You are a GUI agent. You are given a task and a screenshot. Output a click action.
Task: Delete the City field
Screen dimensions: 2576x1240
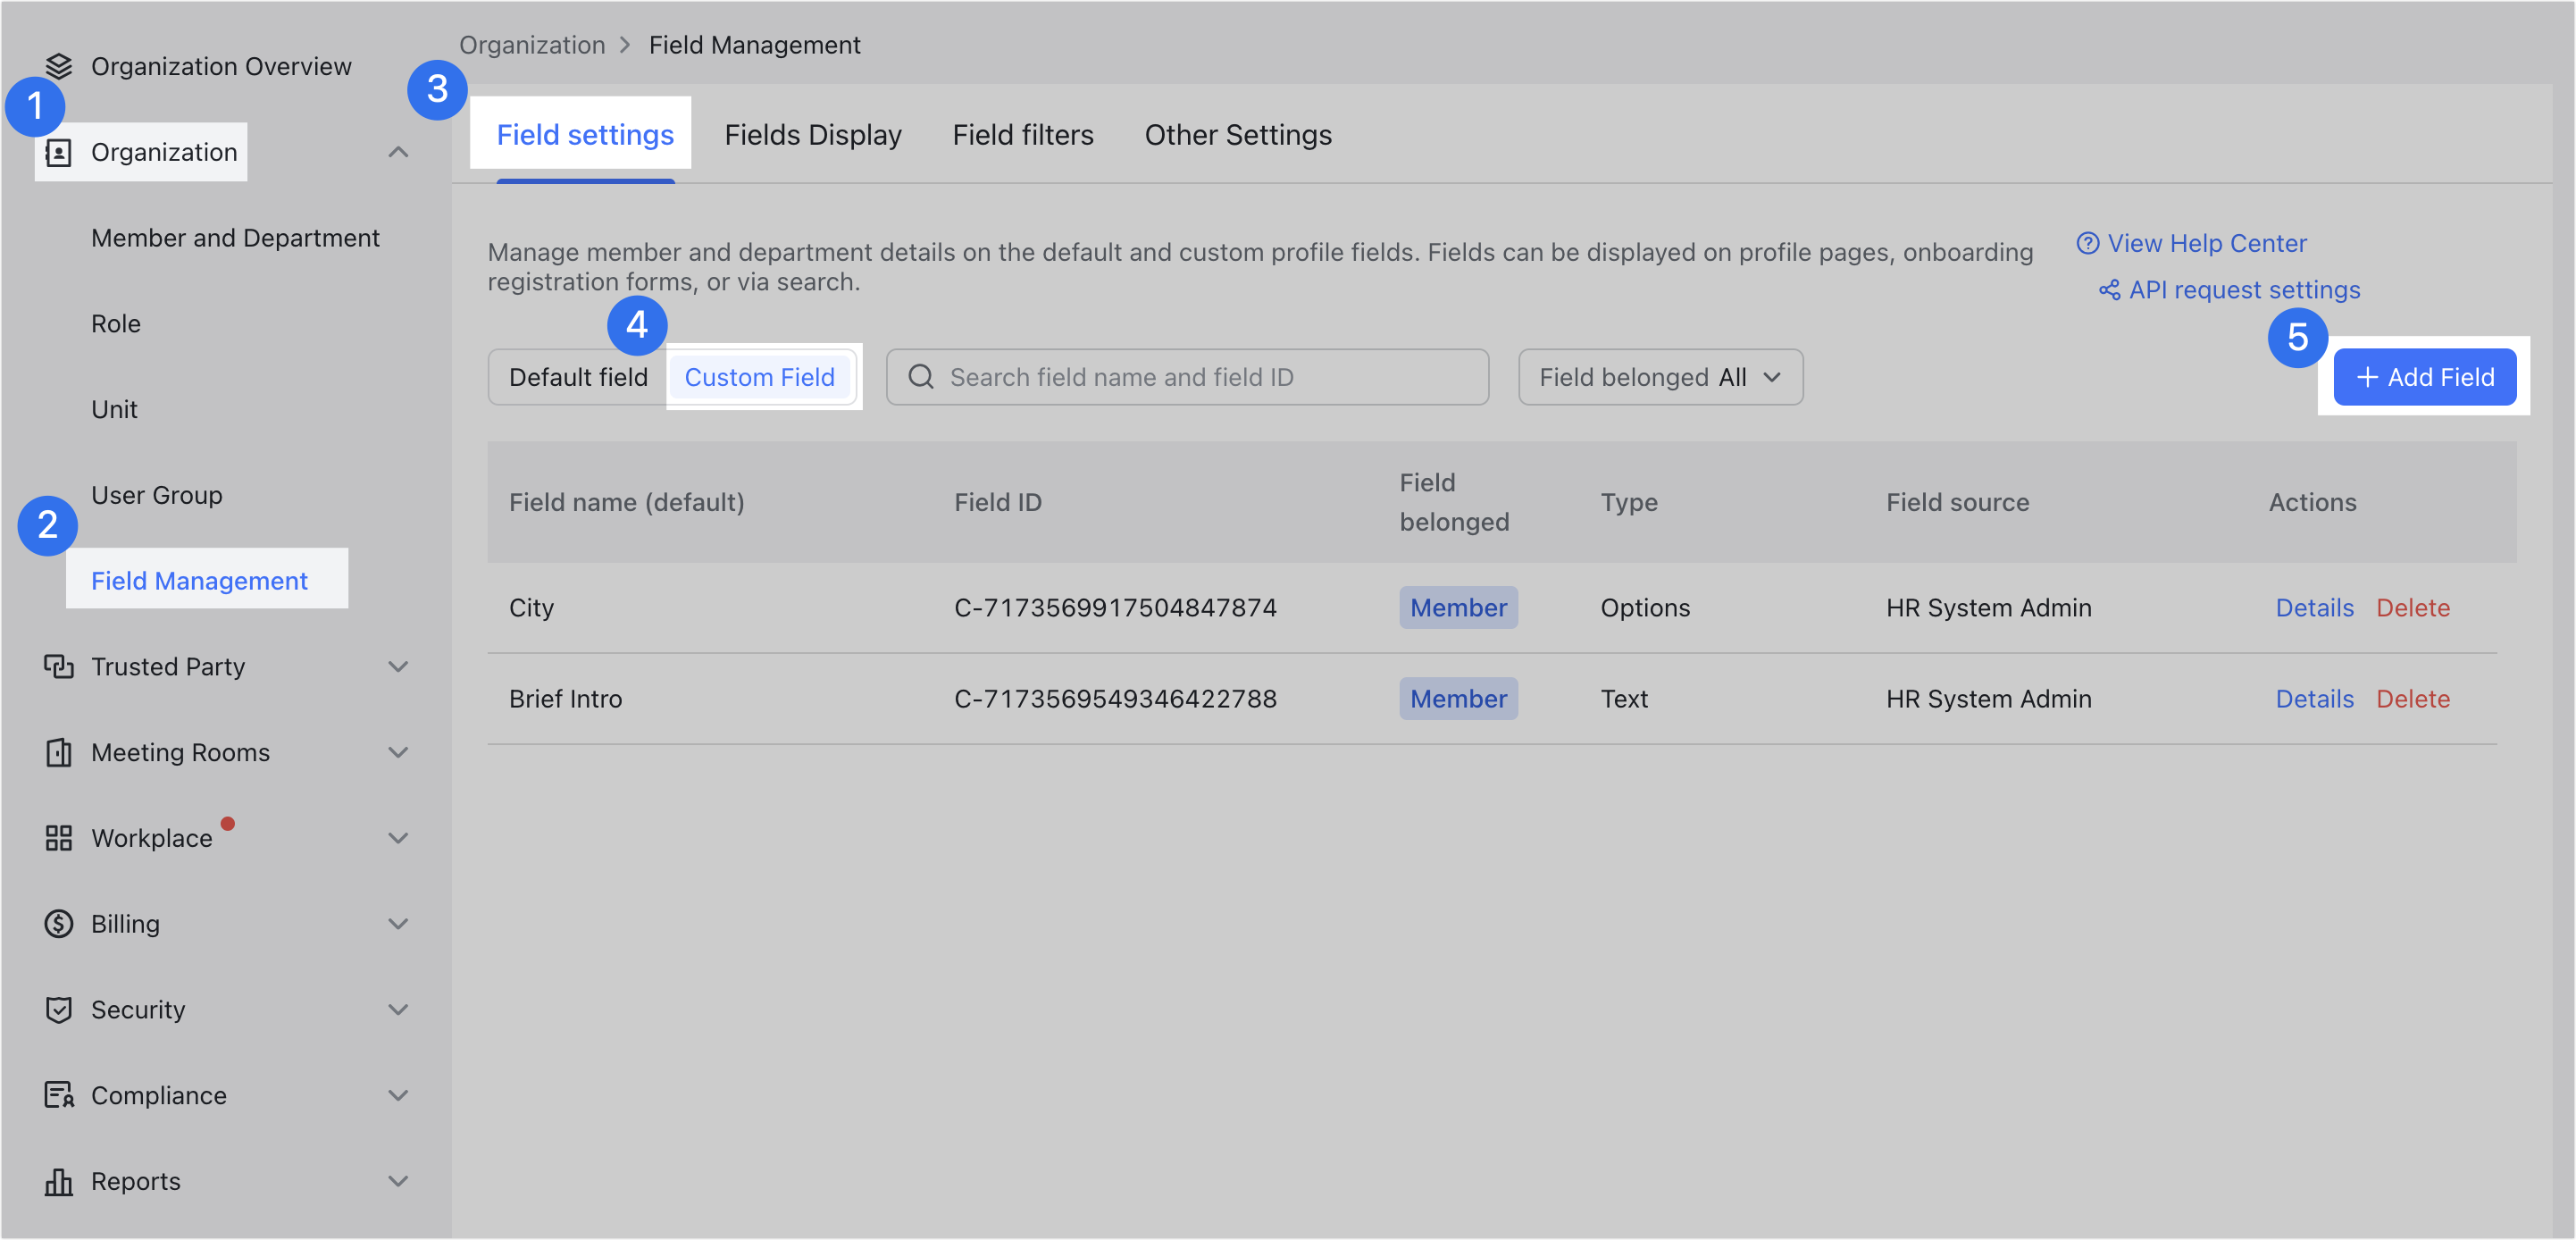pyautogui.click(x=2412, y=608)
